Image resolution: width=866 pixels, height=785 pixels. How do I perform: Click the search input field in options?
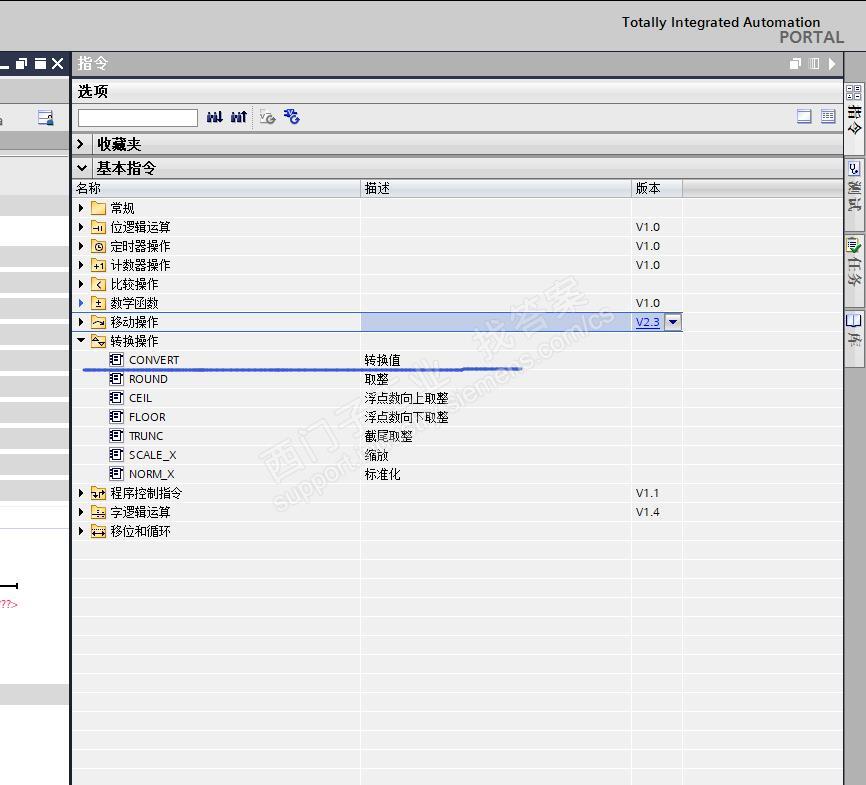point(138,118)
